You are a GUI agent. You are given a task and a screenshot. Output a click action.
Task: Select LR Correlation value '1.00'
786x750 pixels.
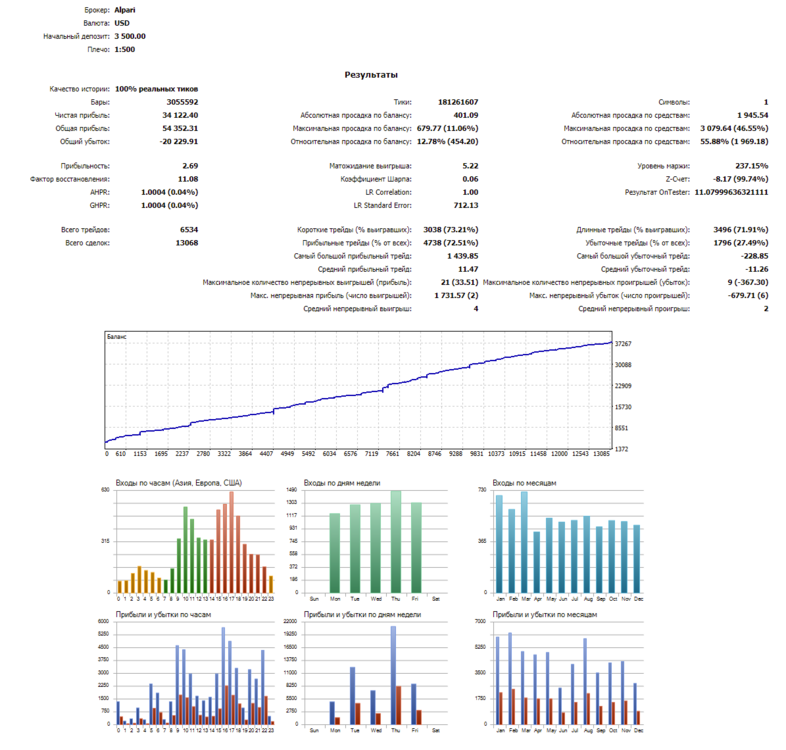click(470, 192)
